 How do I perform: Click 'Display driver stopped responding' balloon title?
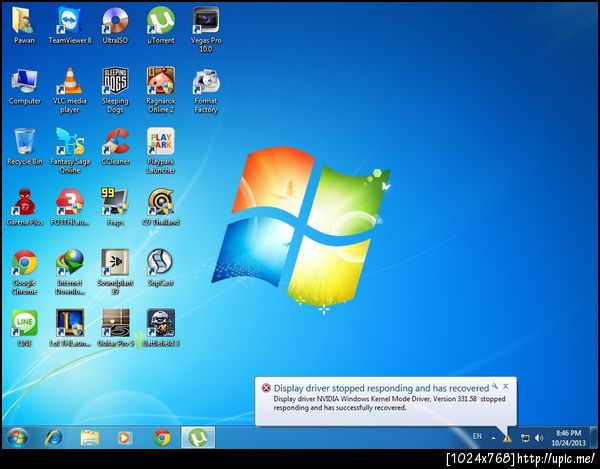(x=381, y=388)
